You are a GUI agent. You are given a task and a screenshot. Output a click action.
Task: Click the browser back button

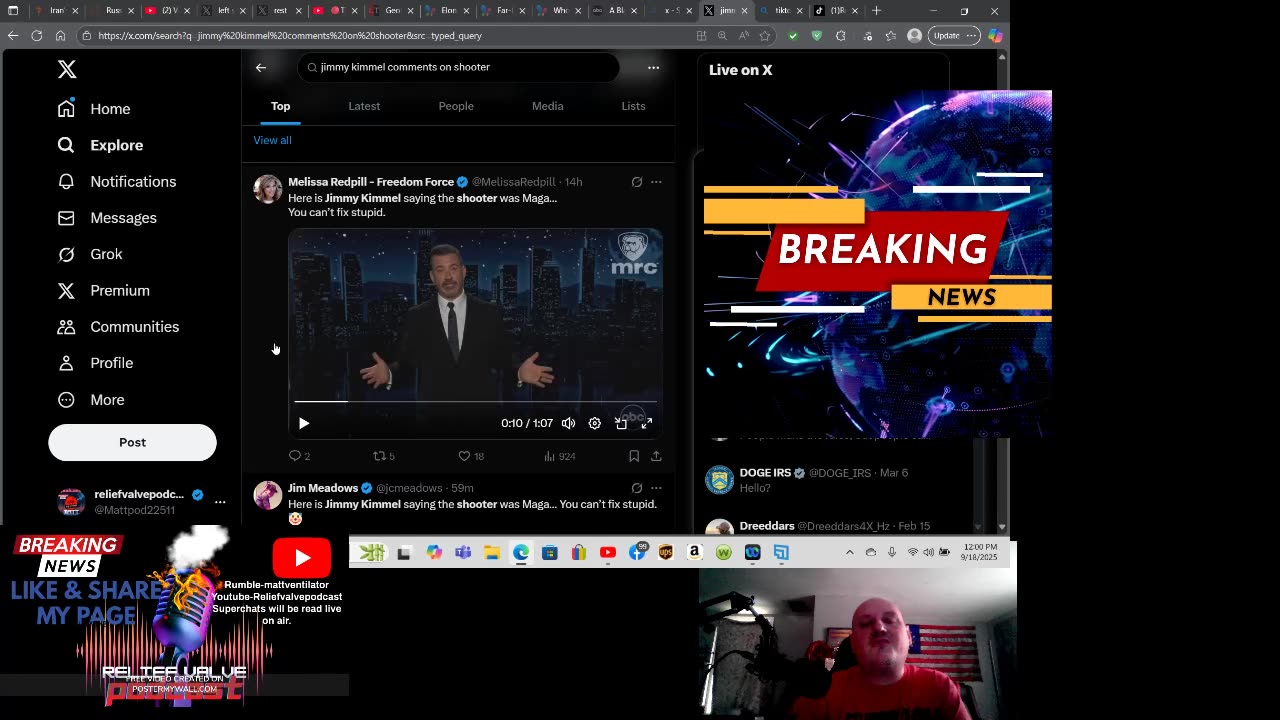pos(13,35)
